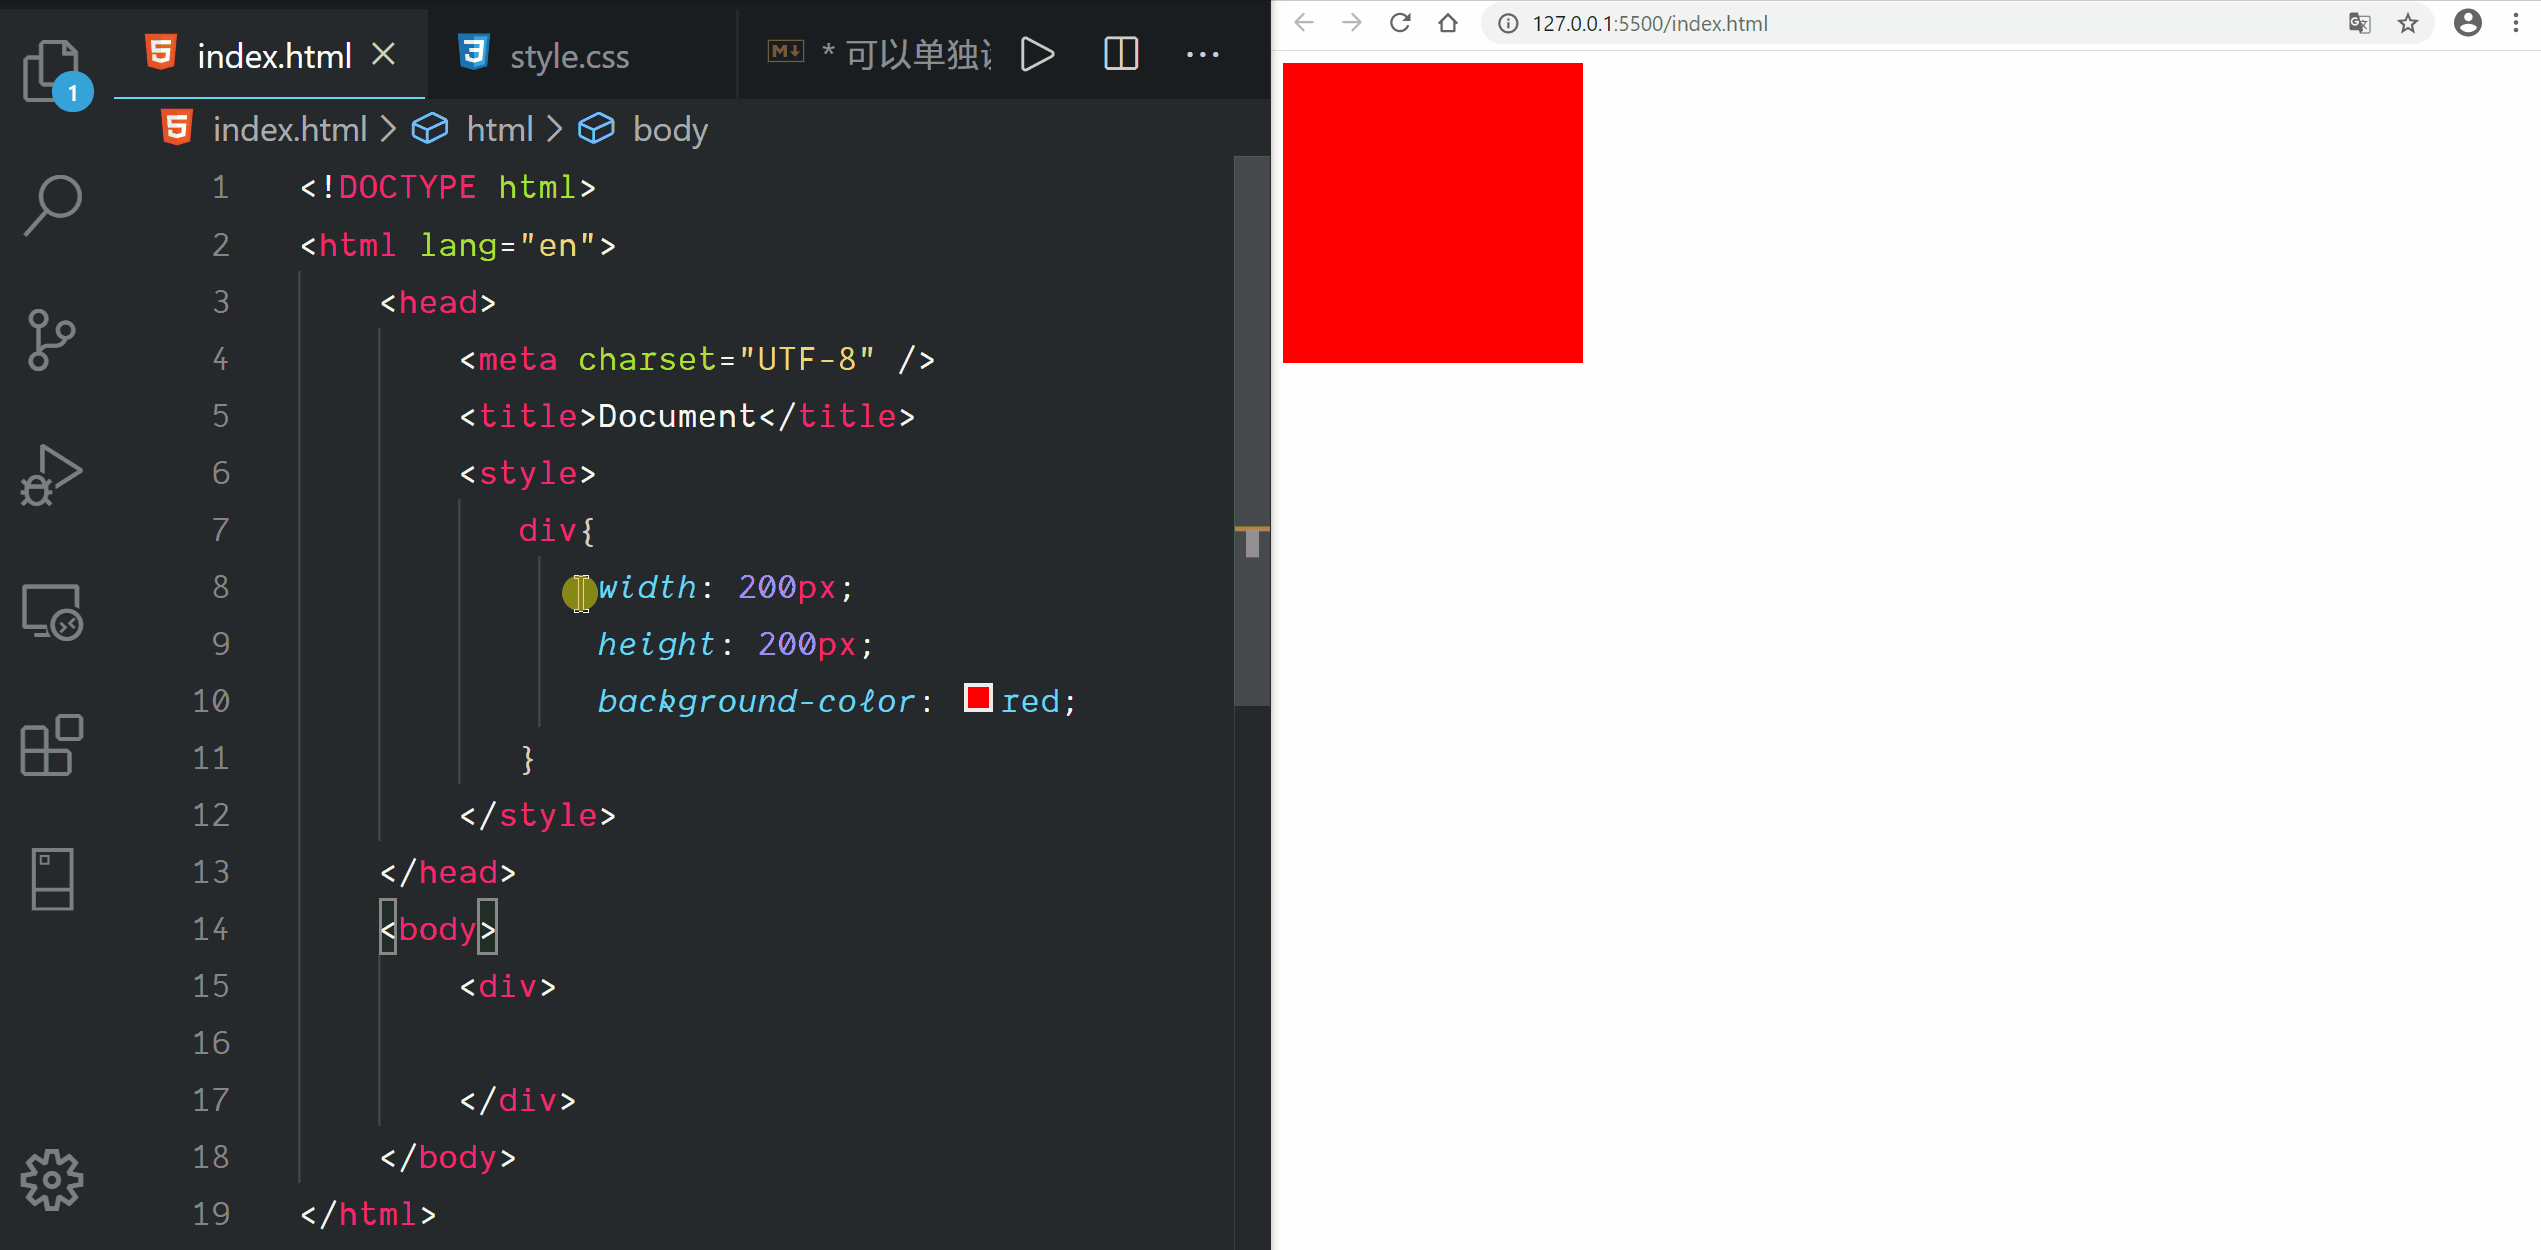
Task: Click the <style> opening tag on line 6
Action: [x=528, y=473]
